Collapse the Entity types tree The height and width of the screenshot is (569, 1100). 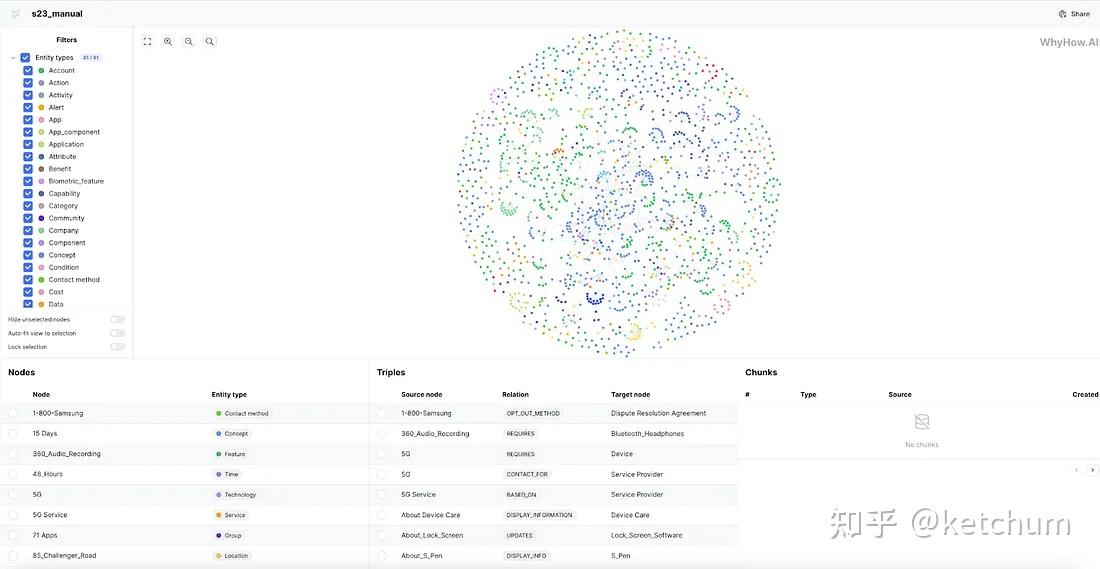(13, 58)
